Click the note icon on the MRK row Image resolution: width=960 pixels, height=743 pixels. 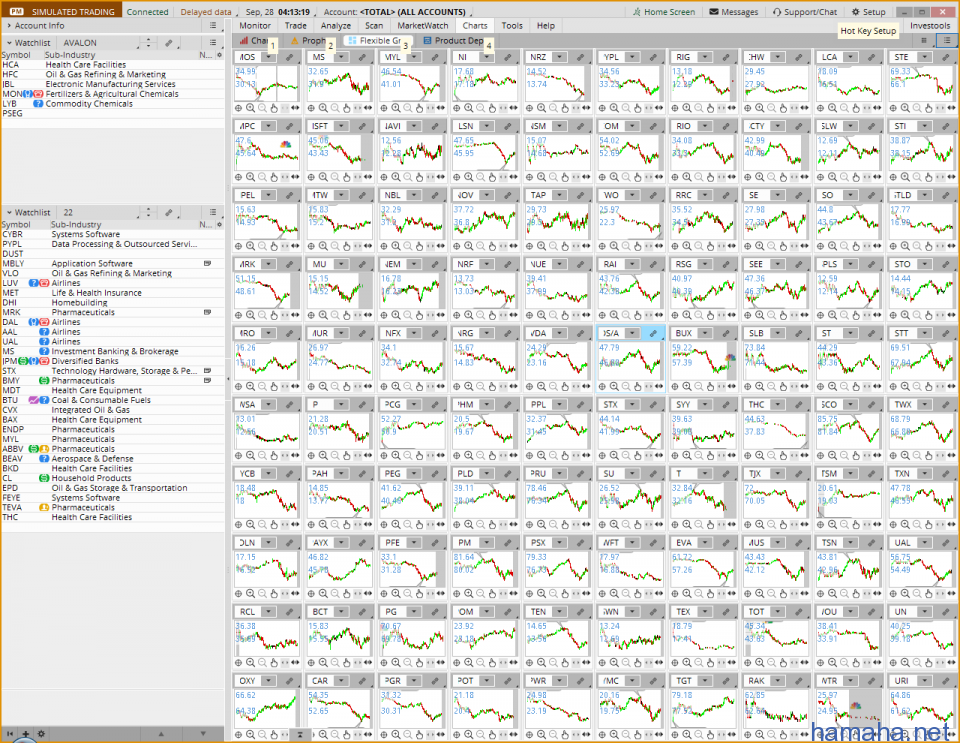[x=208, y=312]
